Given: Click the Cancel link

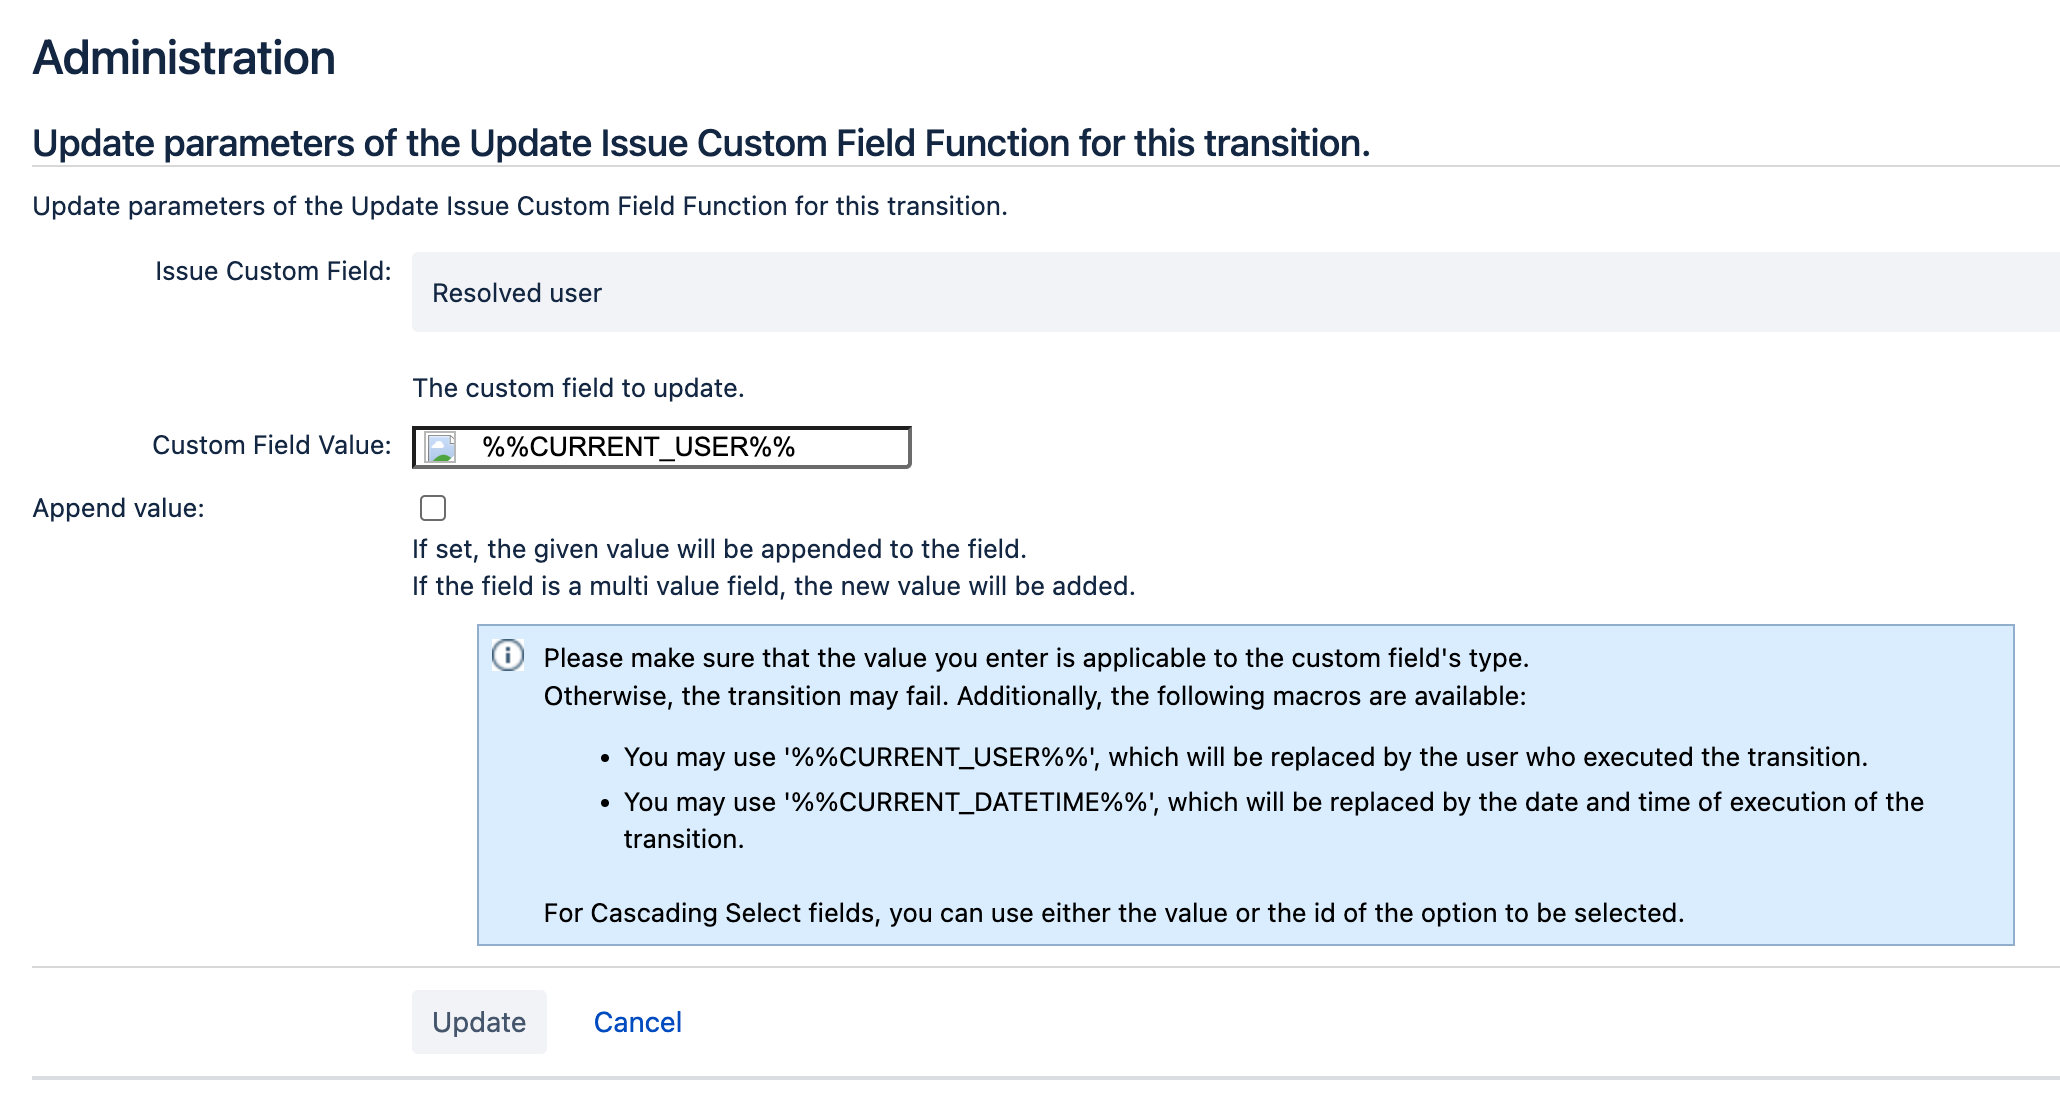Looking at the screenshot, I should tap(637, 1022).
